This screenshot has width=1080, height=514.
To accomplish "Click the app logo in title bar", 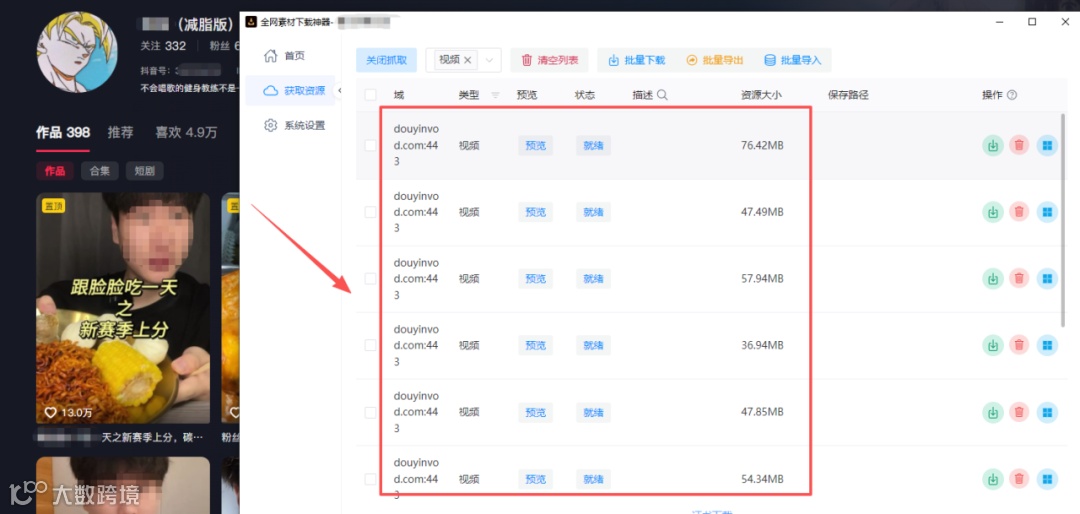I will point(251,22).
